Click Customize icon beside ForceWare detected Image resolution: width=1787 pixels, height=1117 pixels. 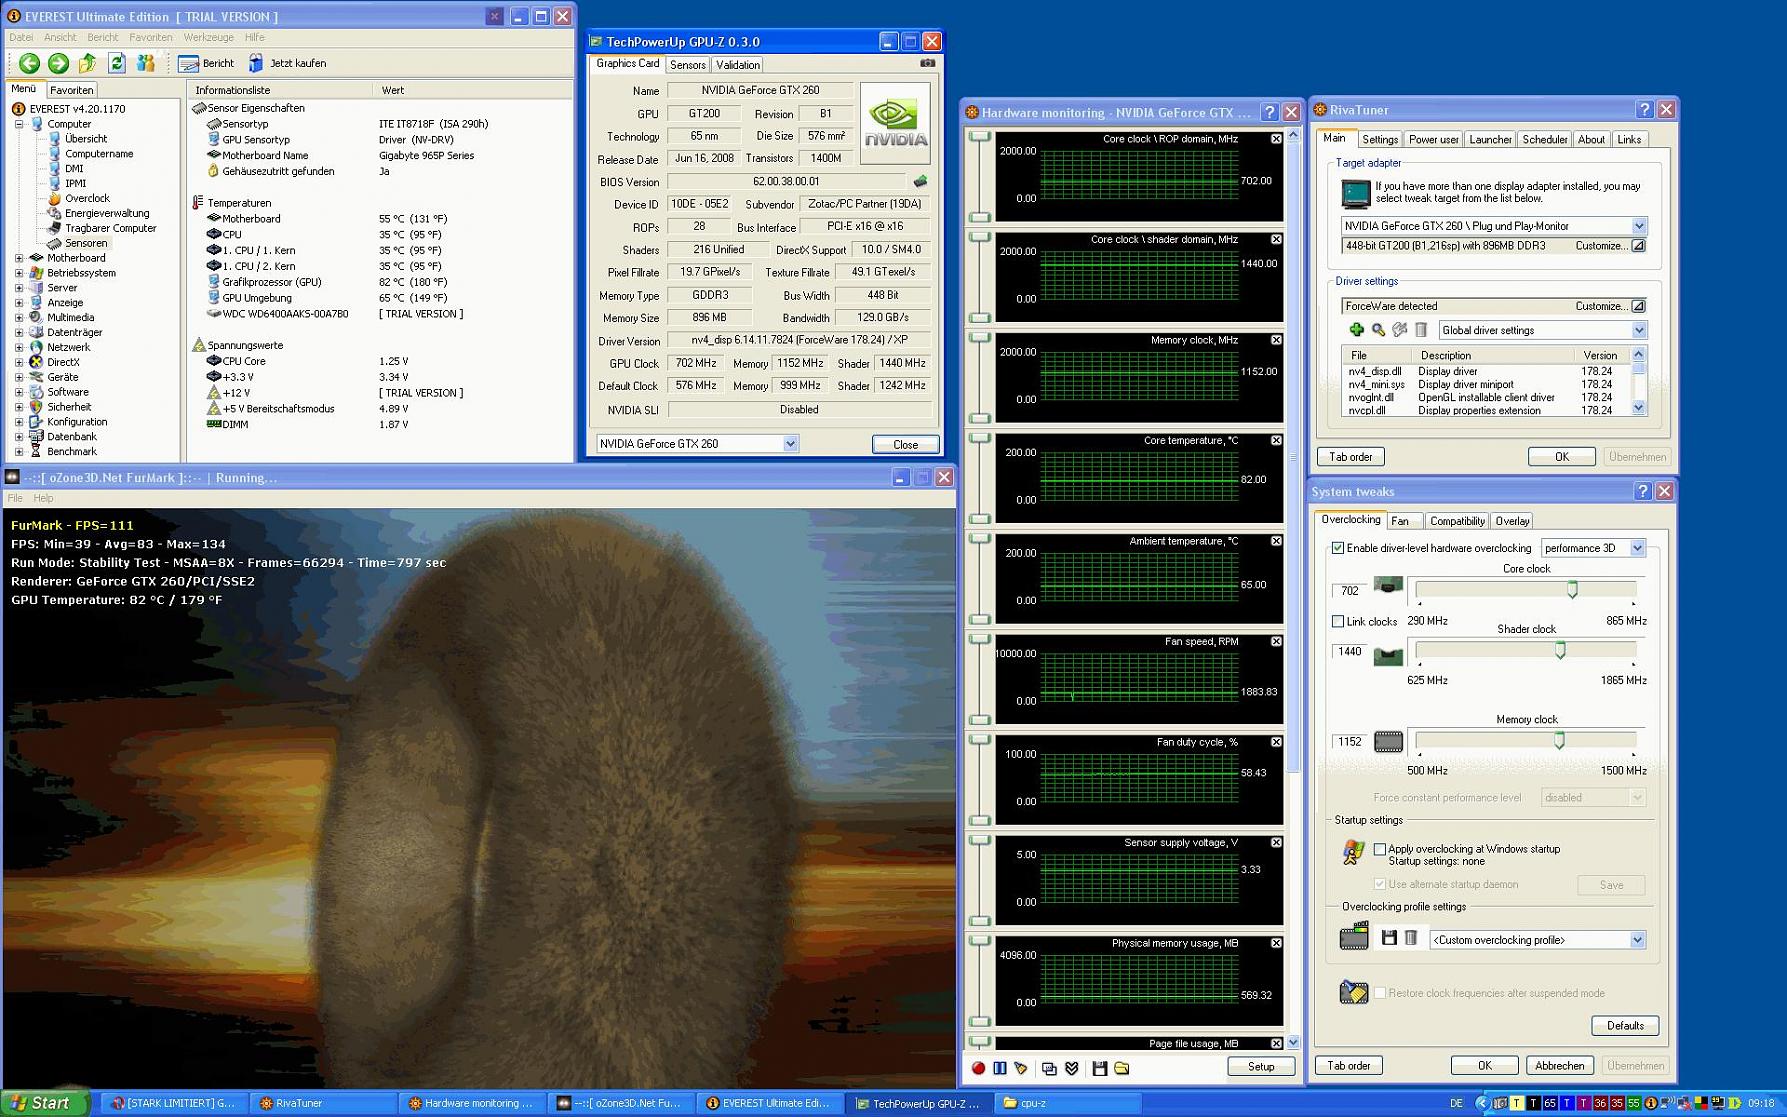[x=1638, y=306]
